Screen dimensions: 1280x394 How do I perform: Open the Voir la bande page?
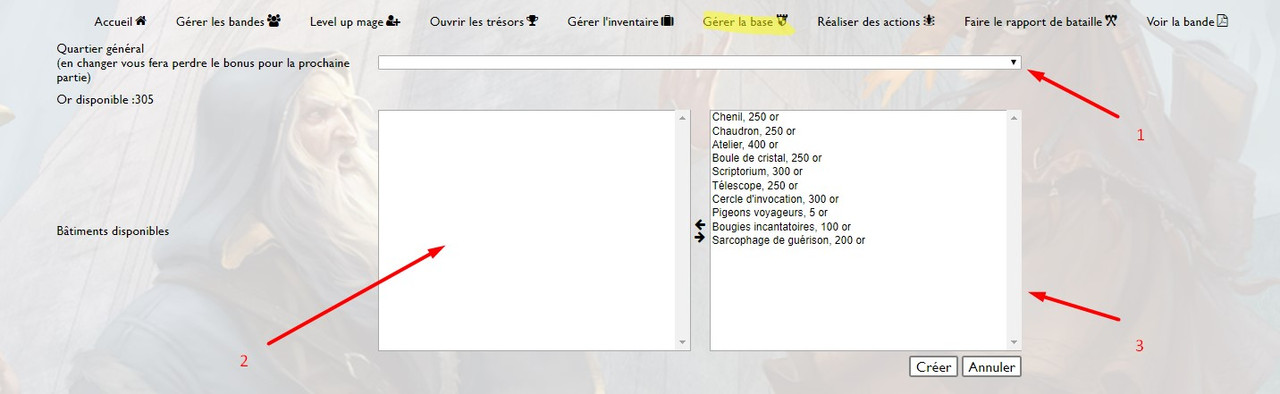pyautogui.click(x=1187, y=21)
